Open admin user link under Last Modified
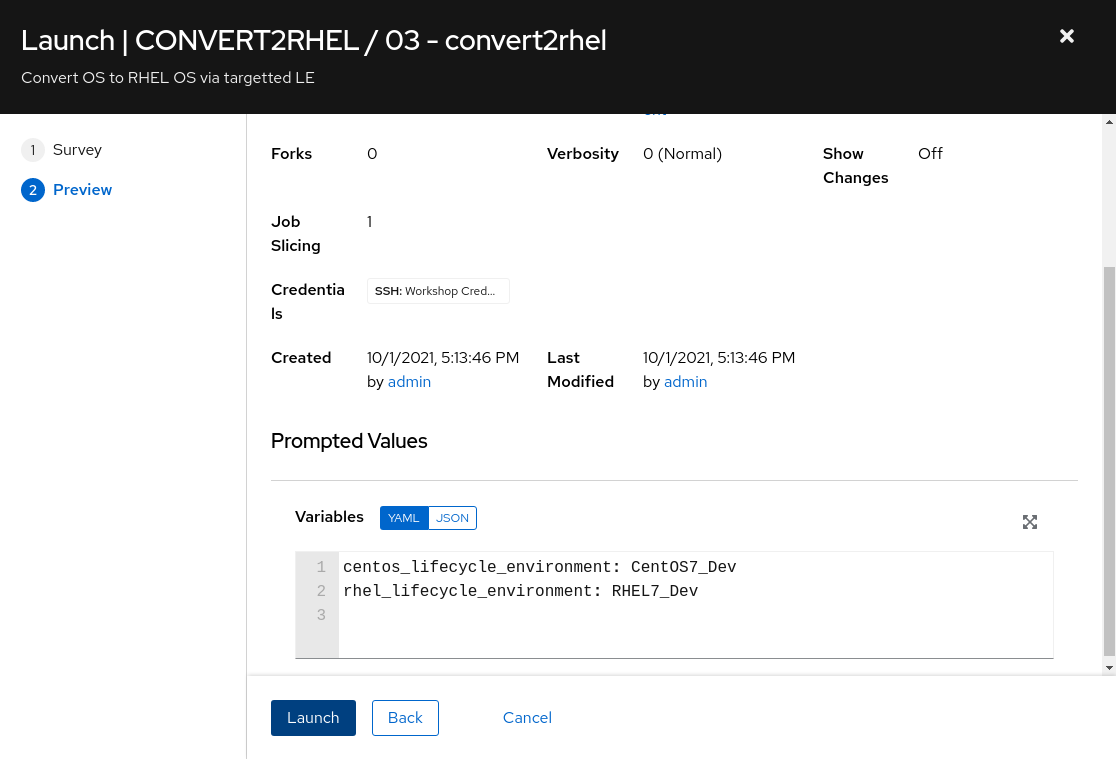The image size is (1116, 759). pos(685,382)
